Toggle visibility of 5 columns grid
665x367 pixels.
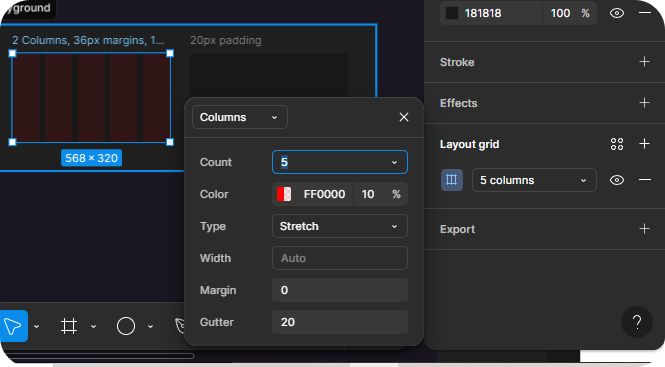(x=617, y=180)
